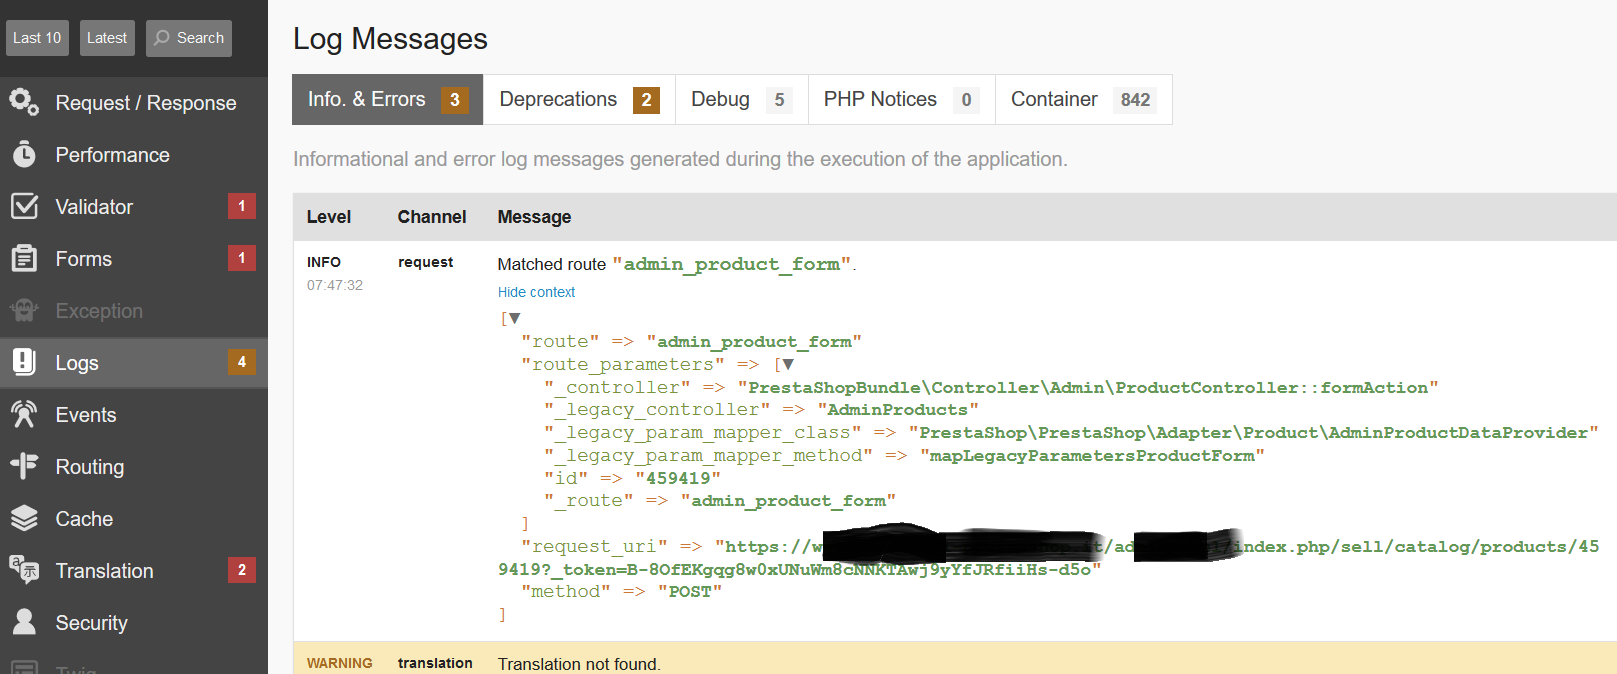Click the Level column header
1617x674 pixels.
click(x=328, y=217)
